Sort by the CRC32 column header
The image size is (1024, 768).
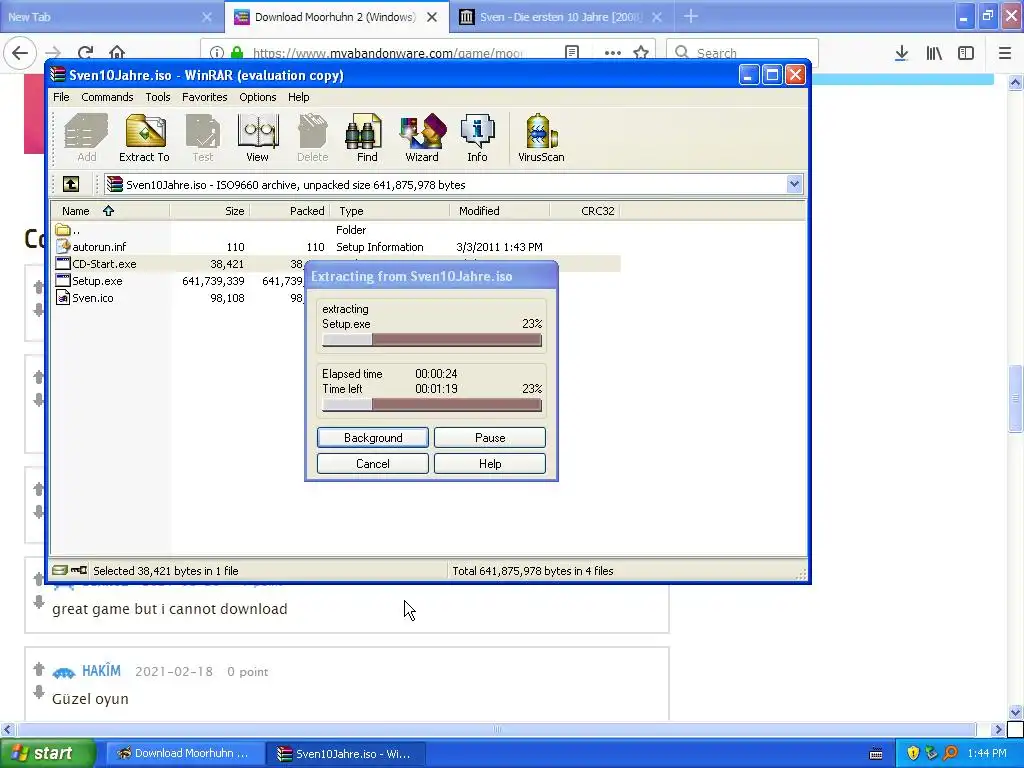click(x=584, y=211)
